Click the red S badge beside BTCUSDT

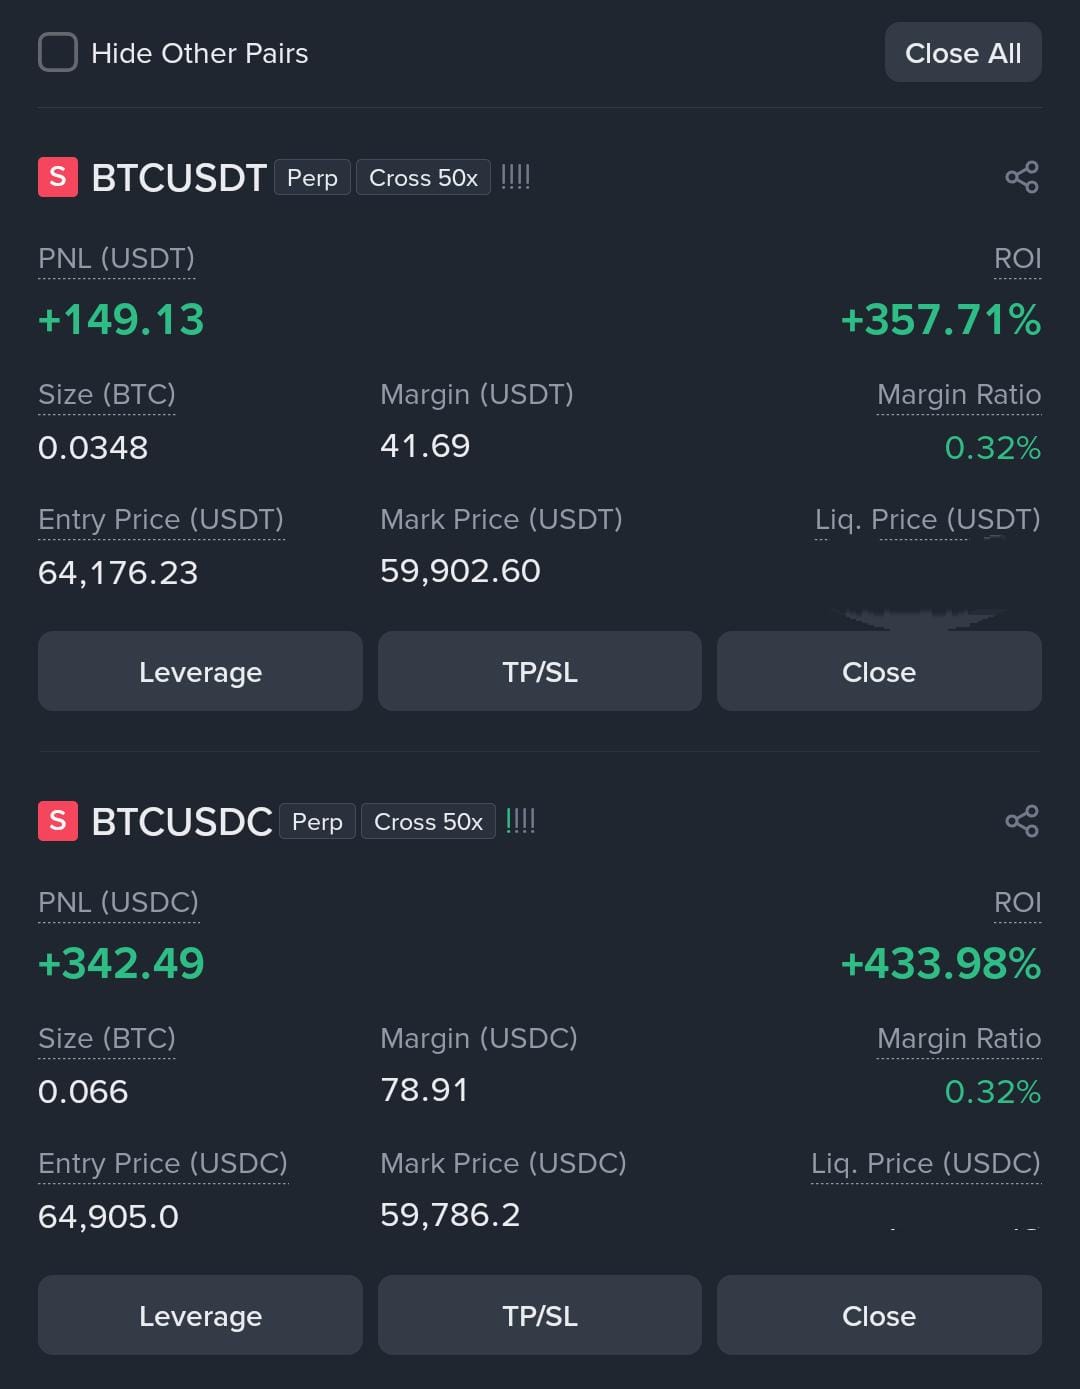58,177
